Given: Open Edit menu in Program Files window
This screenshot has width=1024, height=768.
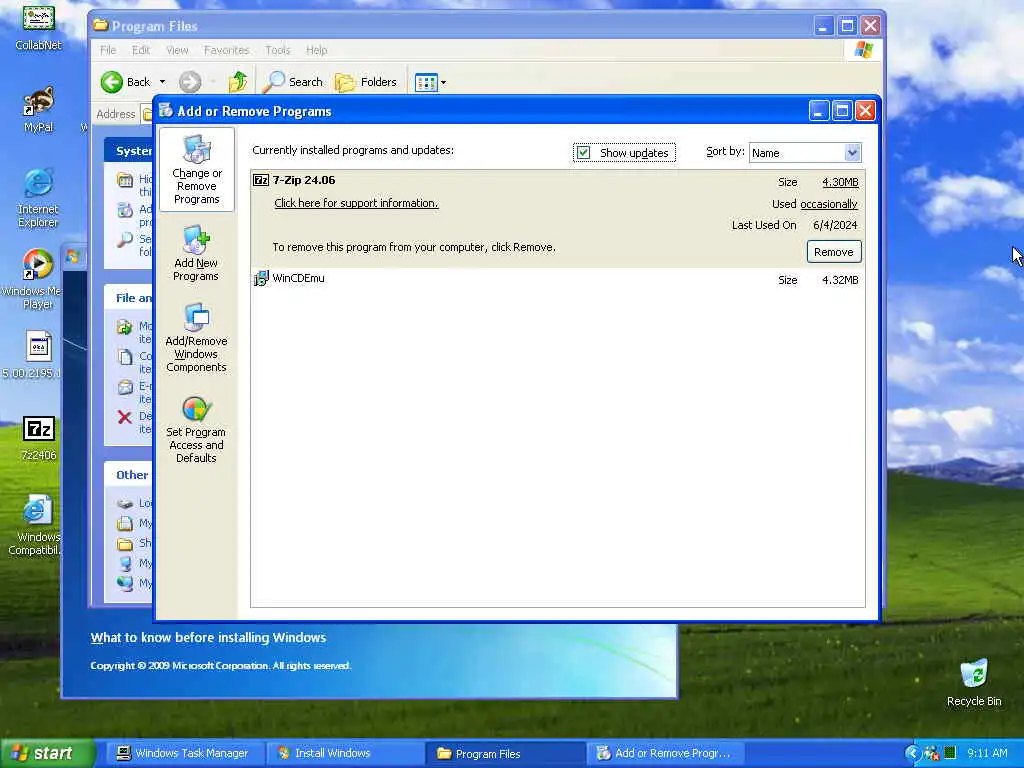Looking at the screenshot, I should pos(140,50).
